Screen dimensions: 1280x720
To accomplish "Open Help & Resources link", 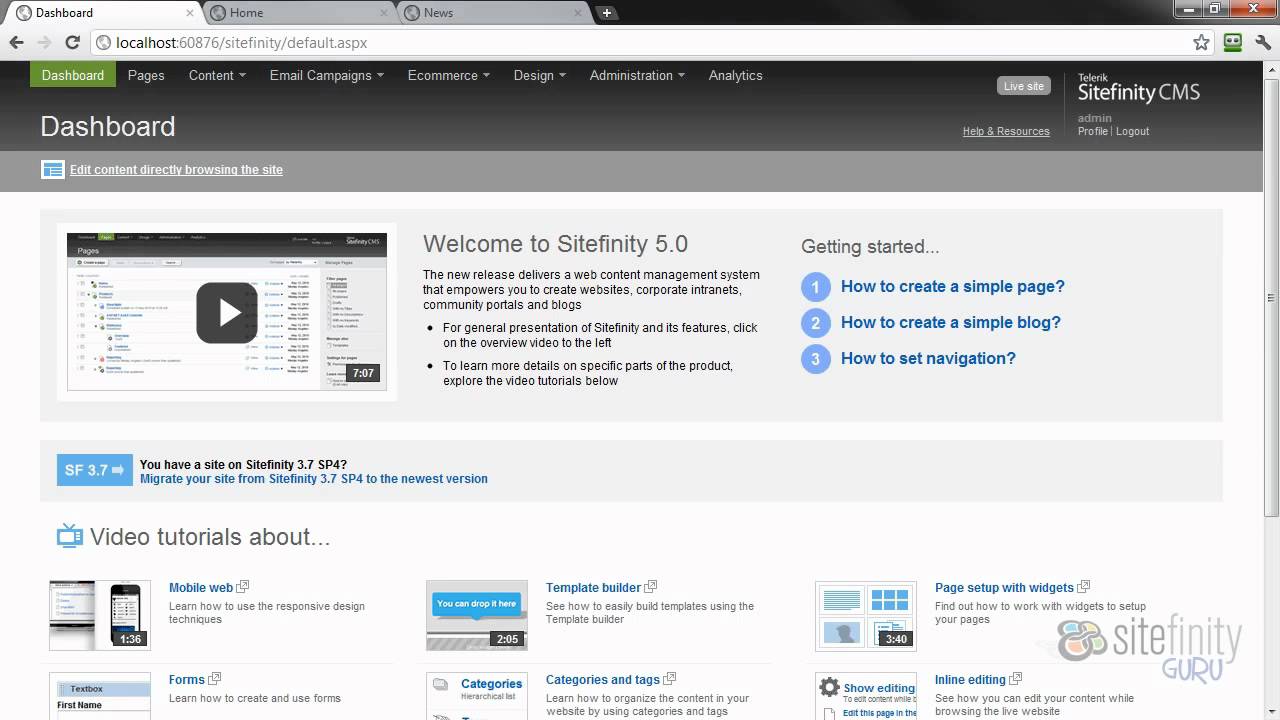I will coord(1006,131).
